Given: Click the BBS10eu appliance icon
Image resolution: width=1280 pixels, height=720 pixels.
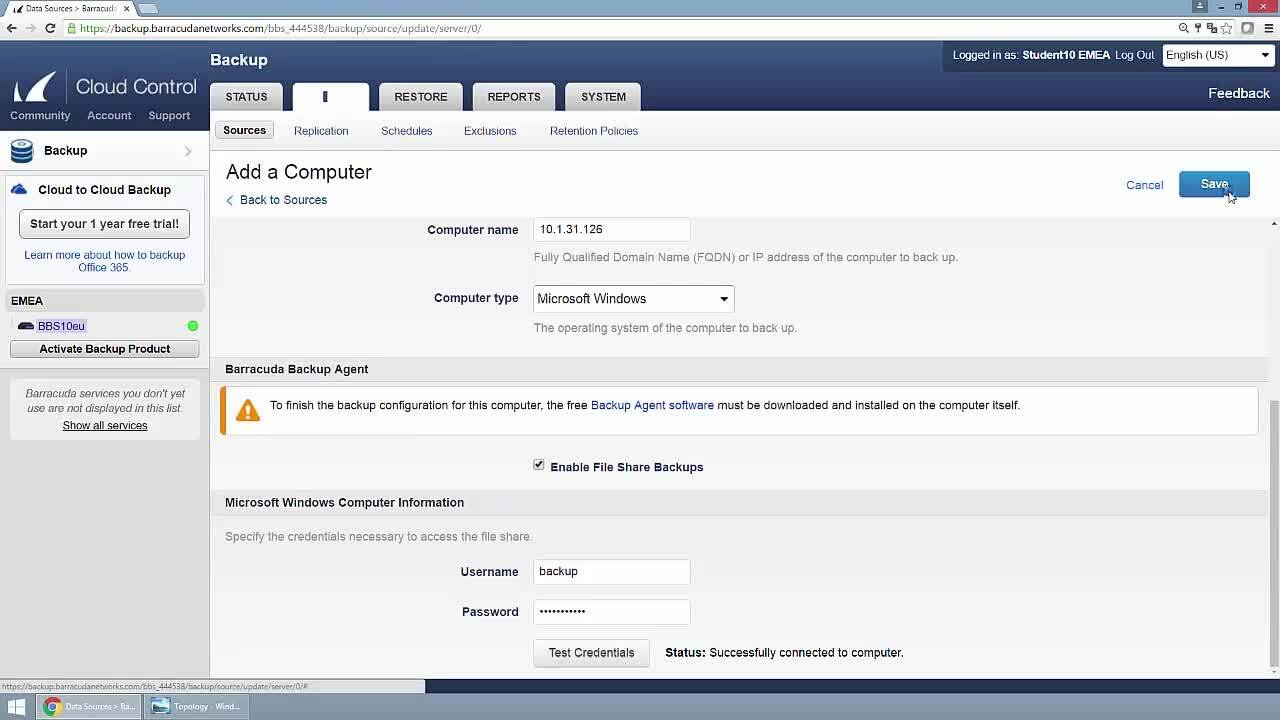Looking at the screenshot, I should [26, 326].
